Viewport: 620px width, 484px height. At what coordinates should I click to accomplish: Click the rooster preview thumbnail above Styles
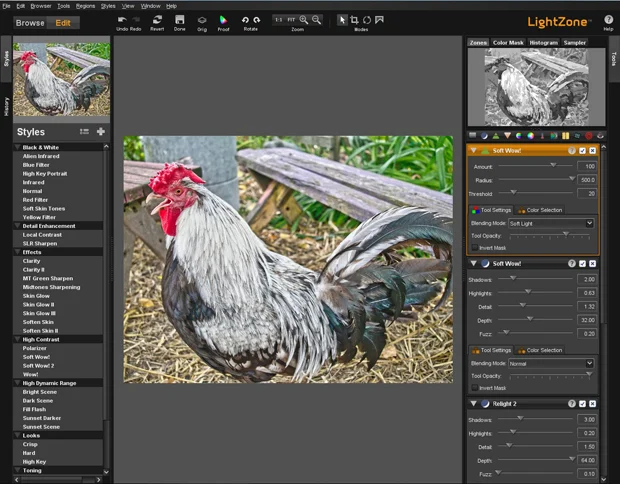click(x=61, y=79)
